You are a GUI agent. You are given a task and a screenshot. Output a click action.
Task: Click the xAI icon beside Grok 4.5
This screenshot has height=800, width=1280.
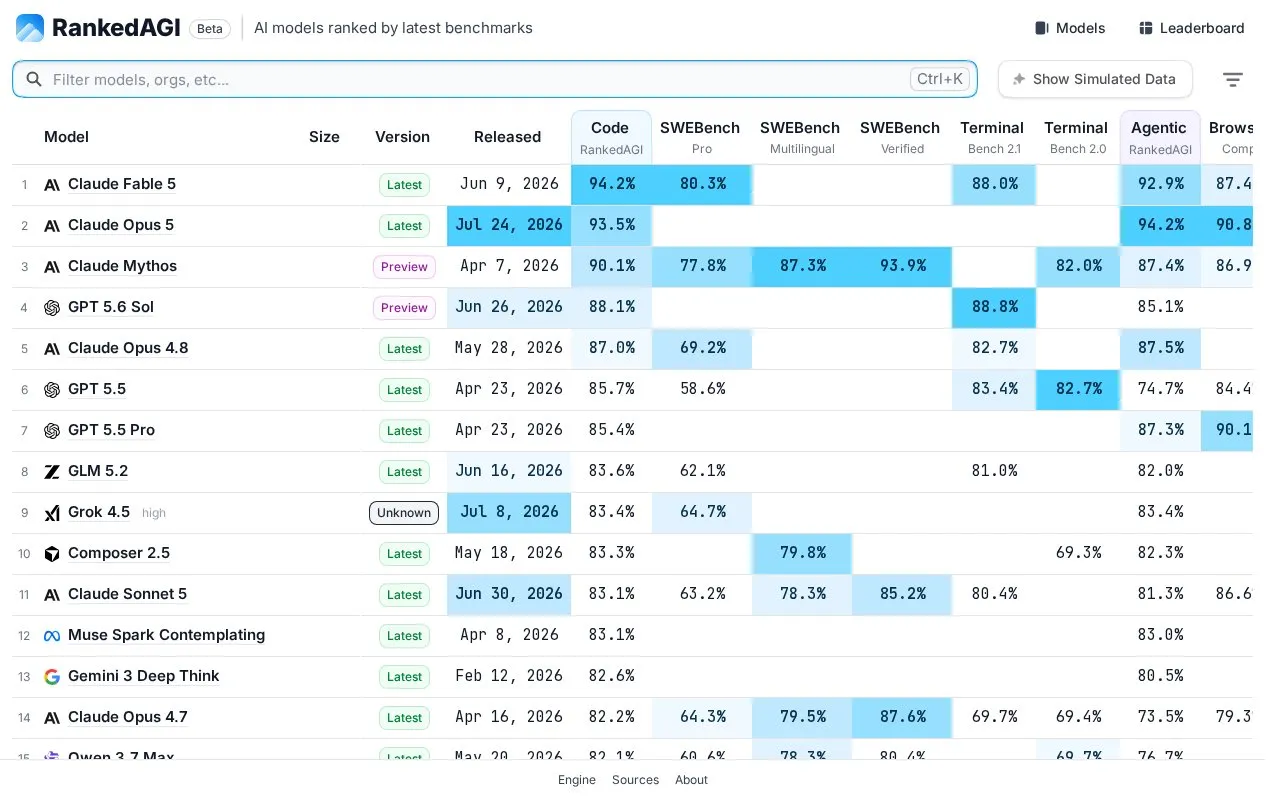(x=52, y=512)
